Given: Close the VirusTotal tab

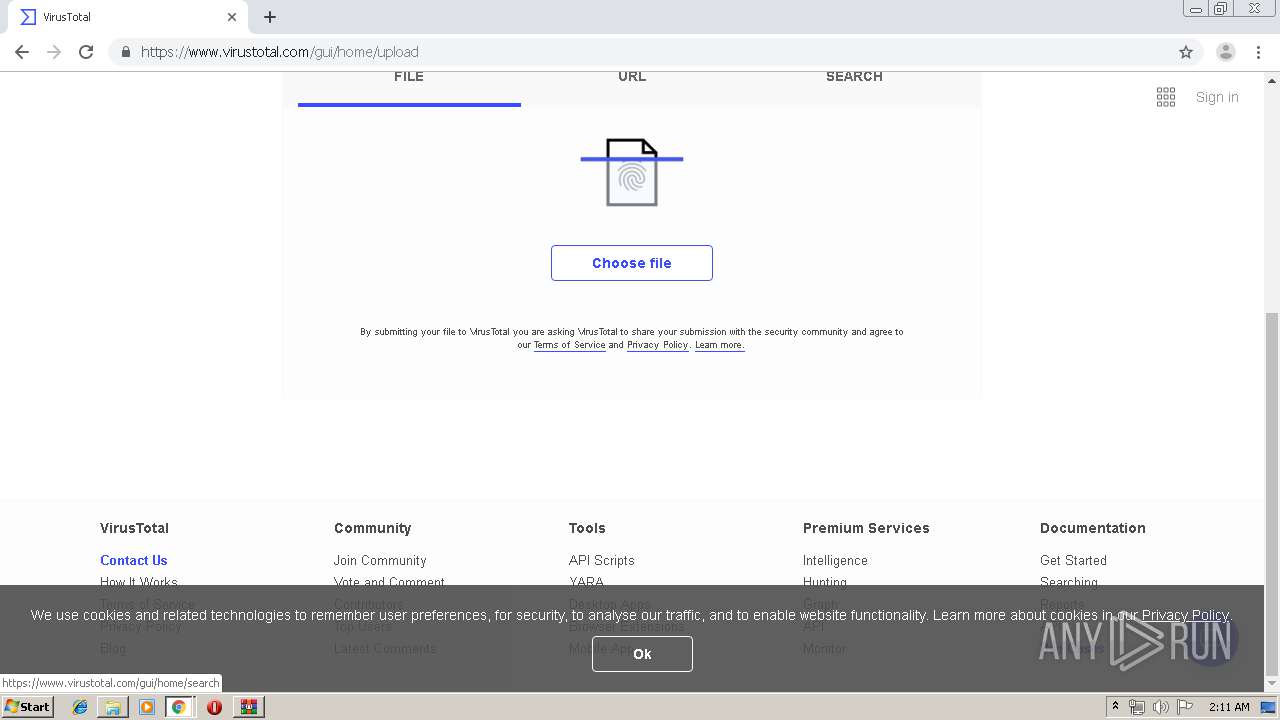Looking at the screenshot, I should (232, 17).
